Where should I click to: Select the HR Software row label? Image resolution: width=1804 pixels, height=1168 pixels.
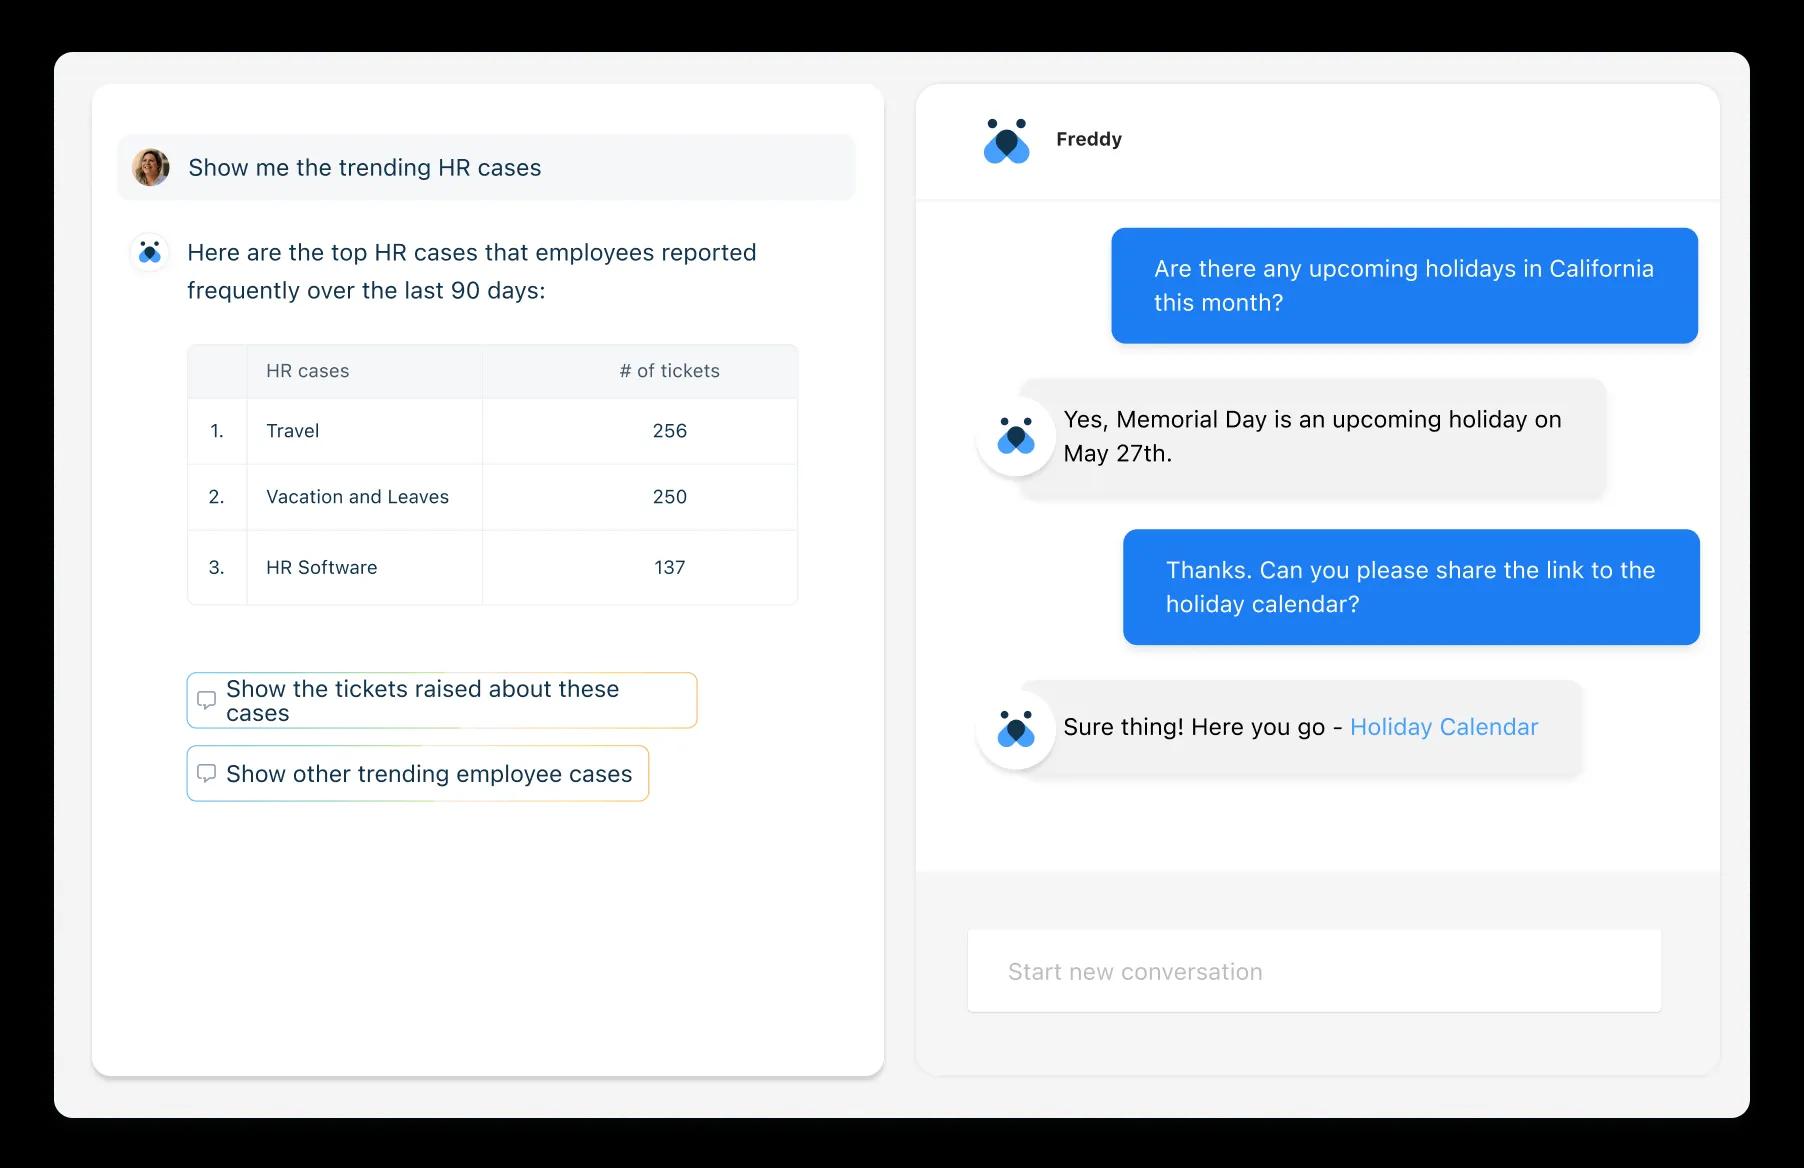pos(322,567)
